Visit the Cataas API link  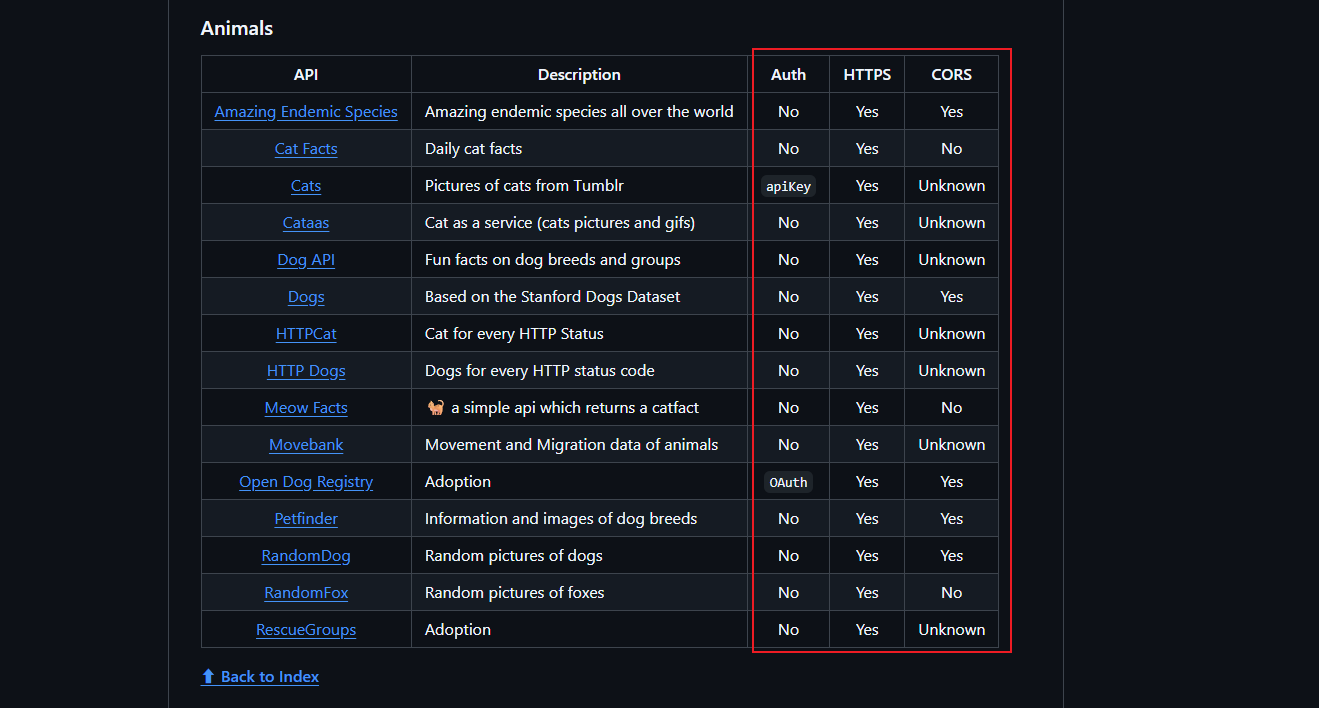306,223
